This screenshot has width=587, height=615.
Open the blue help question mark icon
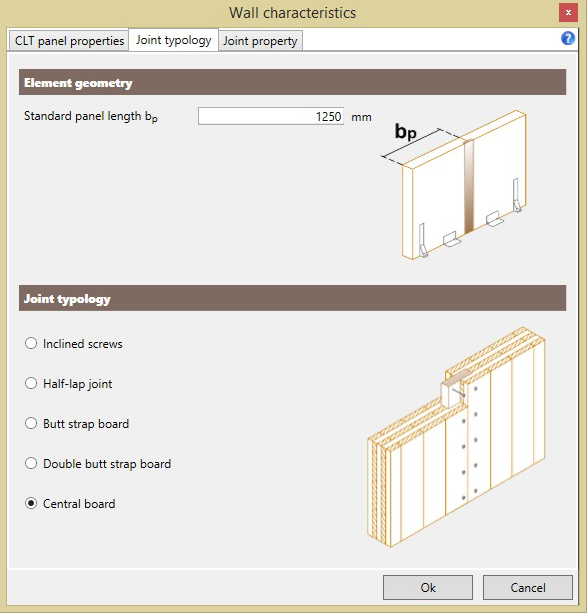click(x=567, y=38)
